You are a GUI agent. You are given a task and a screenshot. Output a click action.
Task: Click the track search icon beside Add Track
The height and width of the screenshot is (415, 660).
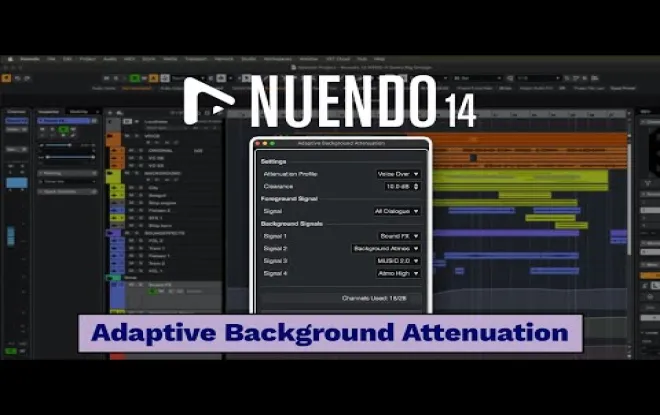tap(120, 113)
